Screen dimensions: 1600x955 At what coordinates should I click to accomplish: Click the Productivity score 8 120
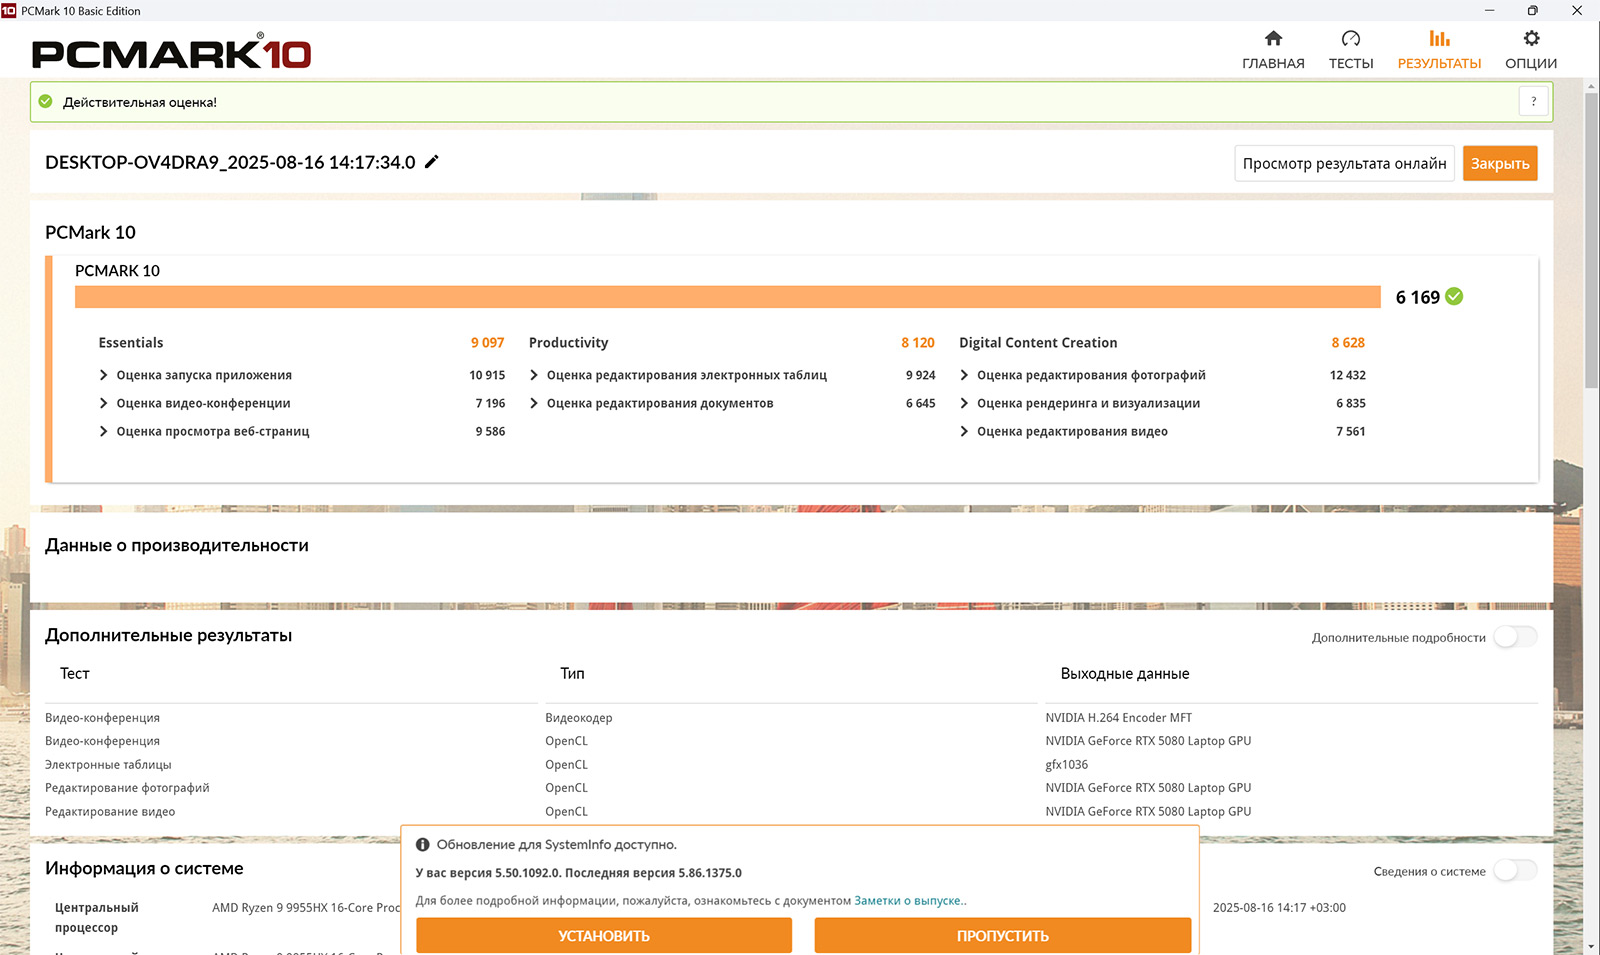click(918, 342)
